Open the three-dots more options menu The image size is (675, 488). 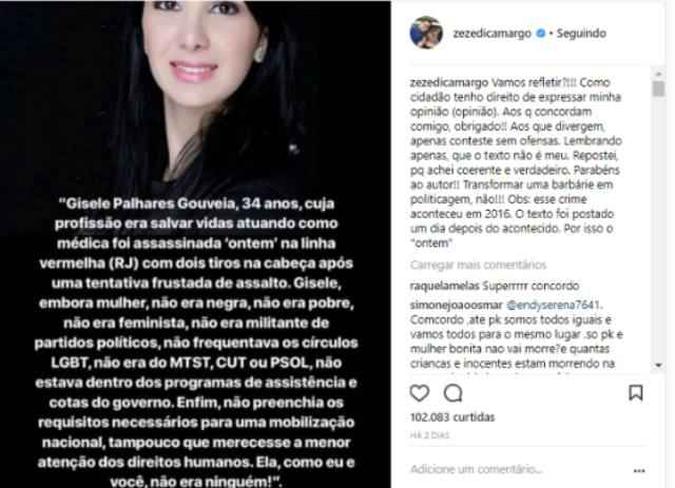click(x=639, y=471)
